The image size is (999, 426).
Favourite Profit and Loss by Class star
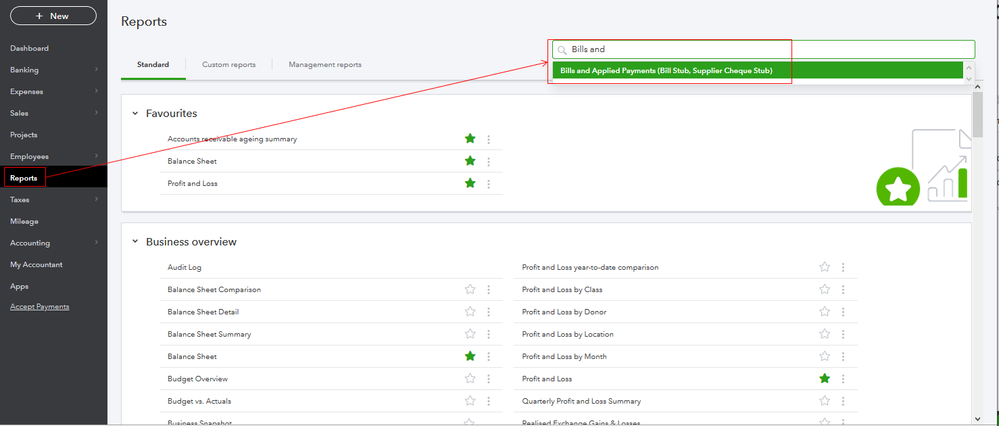[824, 289]
